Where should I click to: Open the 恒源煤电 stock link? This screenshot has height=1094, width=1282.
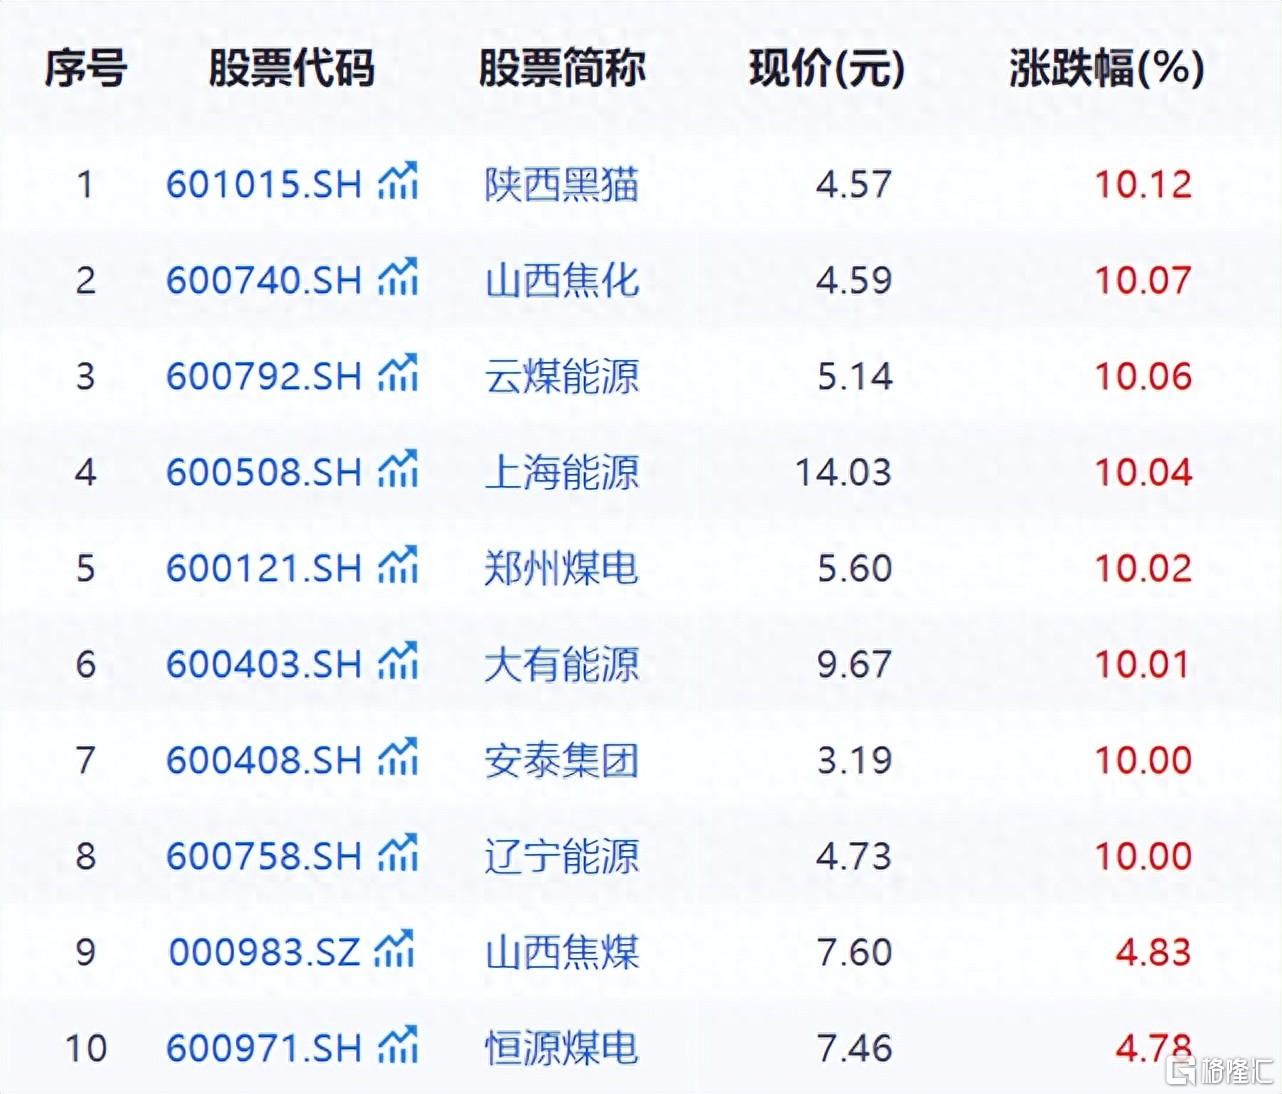click(x=561, y=1049)
